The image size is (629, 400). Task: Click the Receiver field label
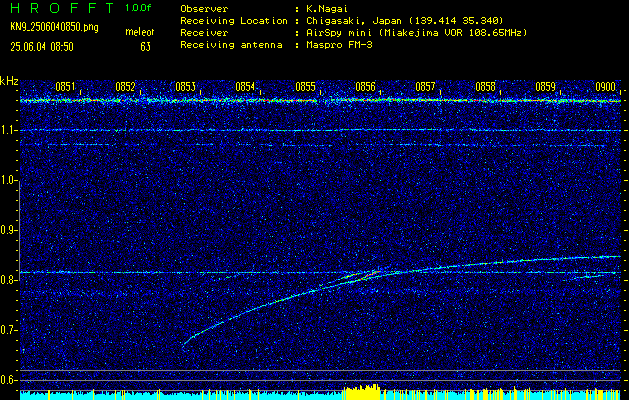(x=204, y=33)
